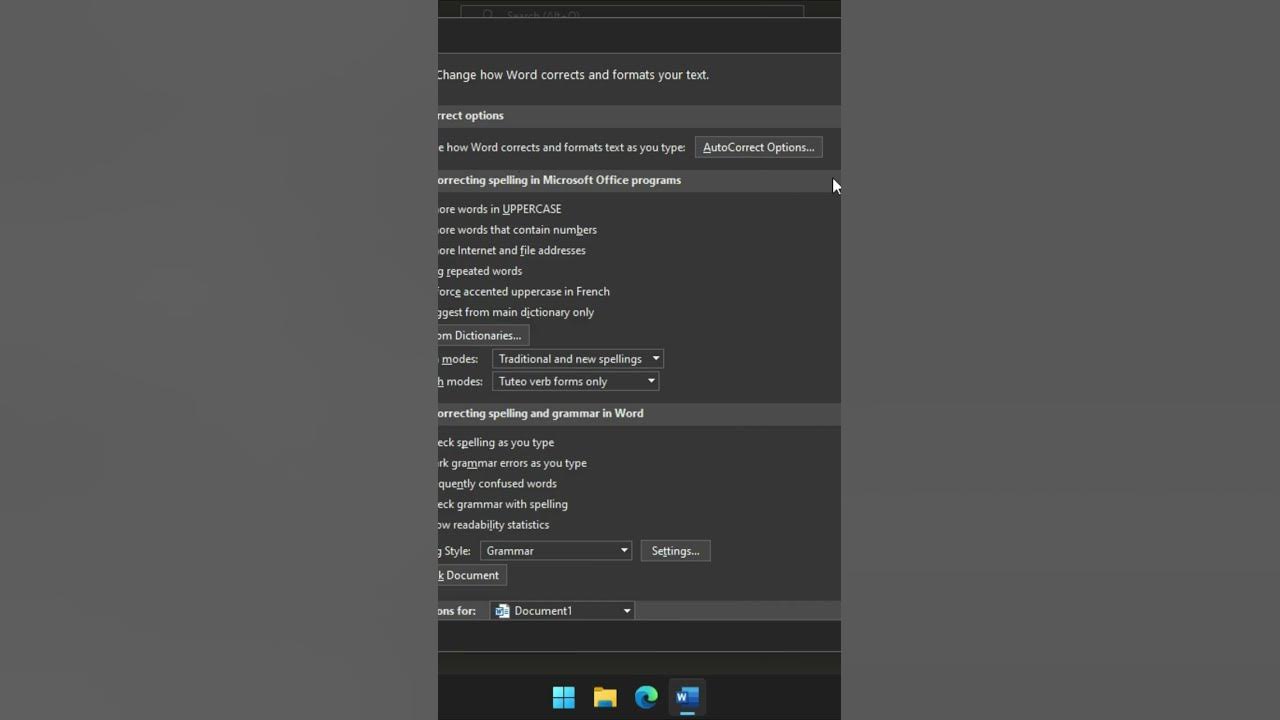
Task: Launch Microsoft Edge from the taskbar
Action: [646, 697]
